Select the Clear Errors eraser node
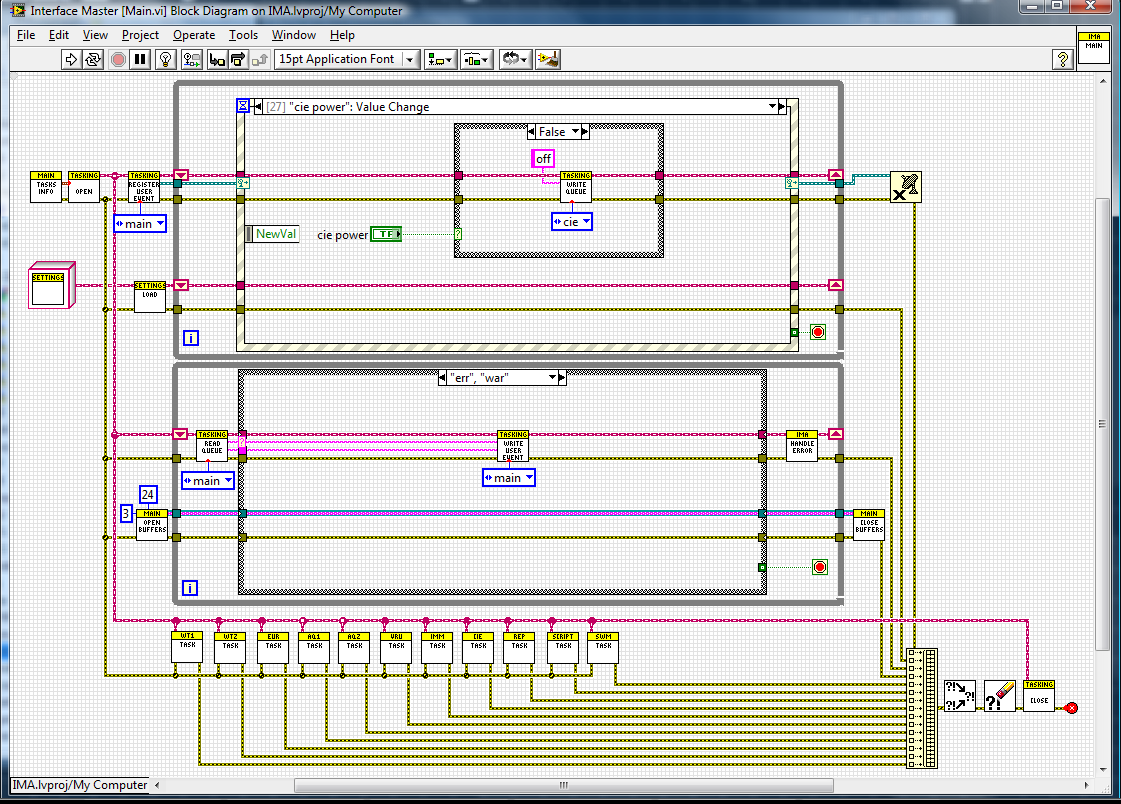 point(999,695)
